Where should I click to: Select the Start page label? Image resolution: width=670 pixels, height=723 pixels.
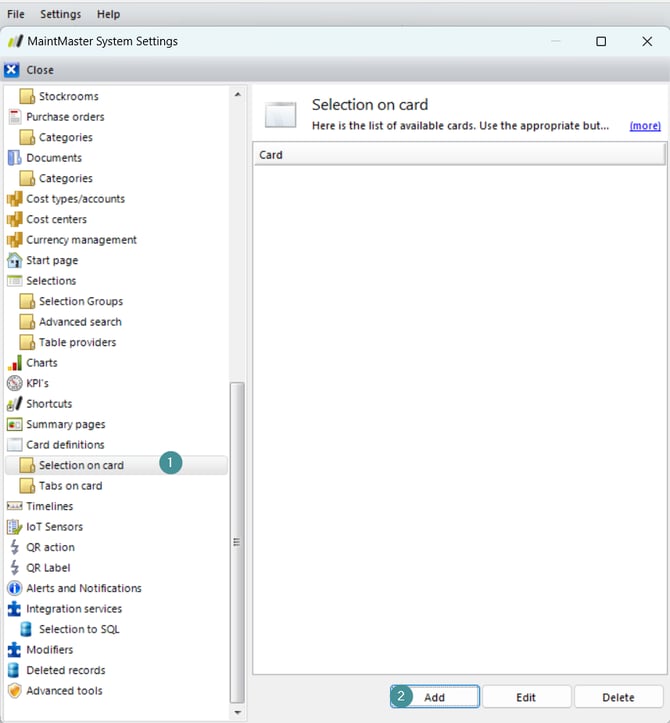point(52,260)
